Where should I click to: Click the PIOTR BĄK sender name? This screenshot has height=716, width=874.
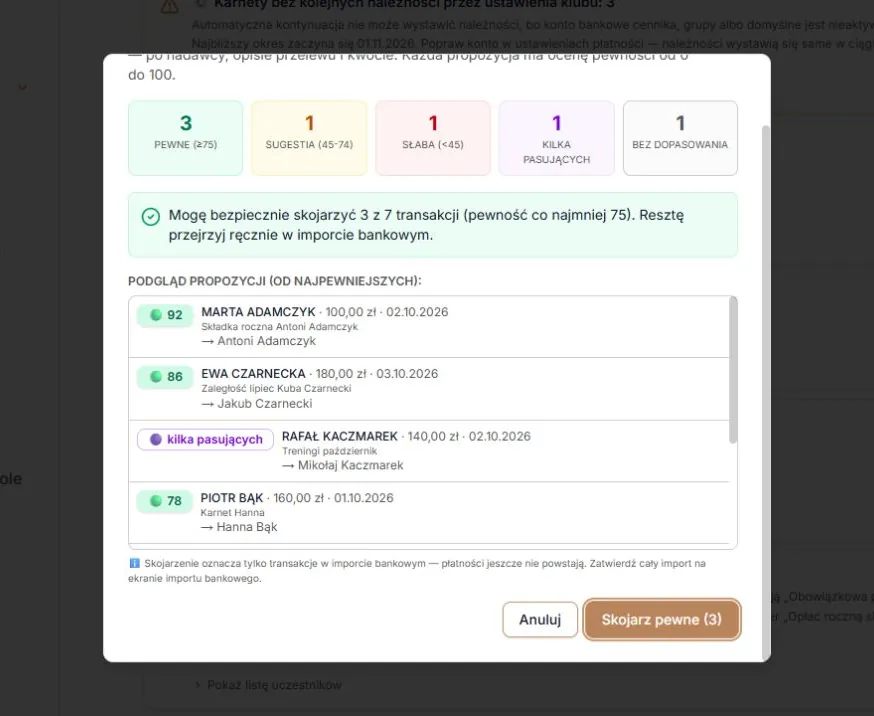click(x=231, y=498)
